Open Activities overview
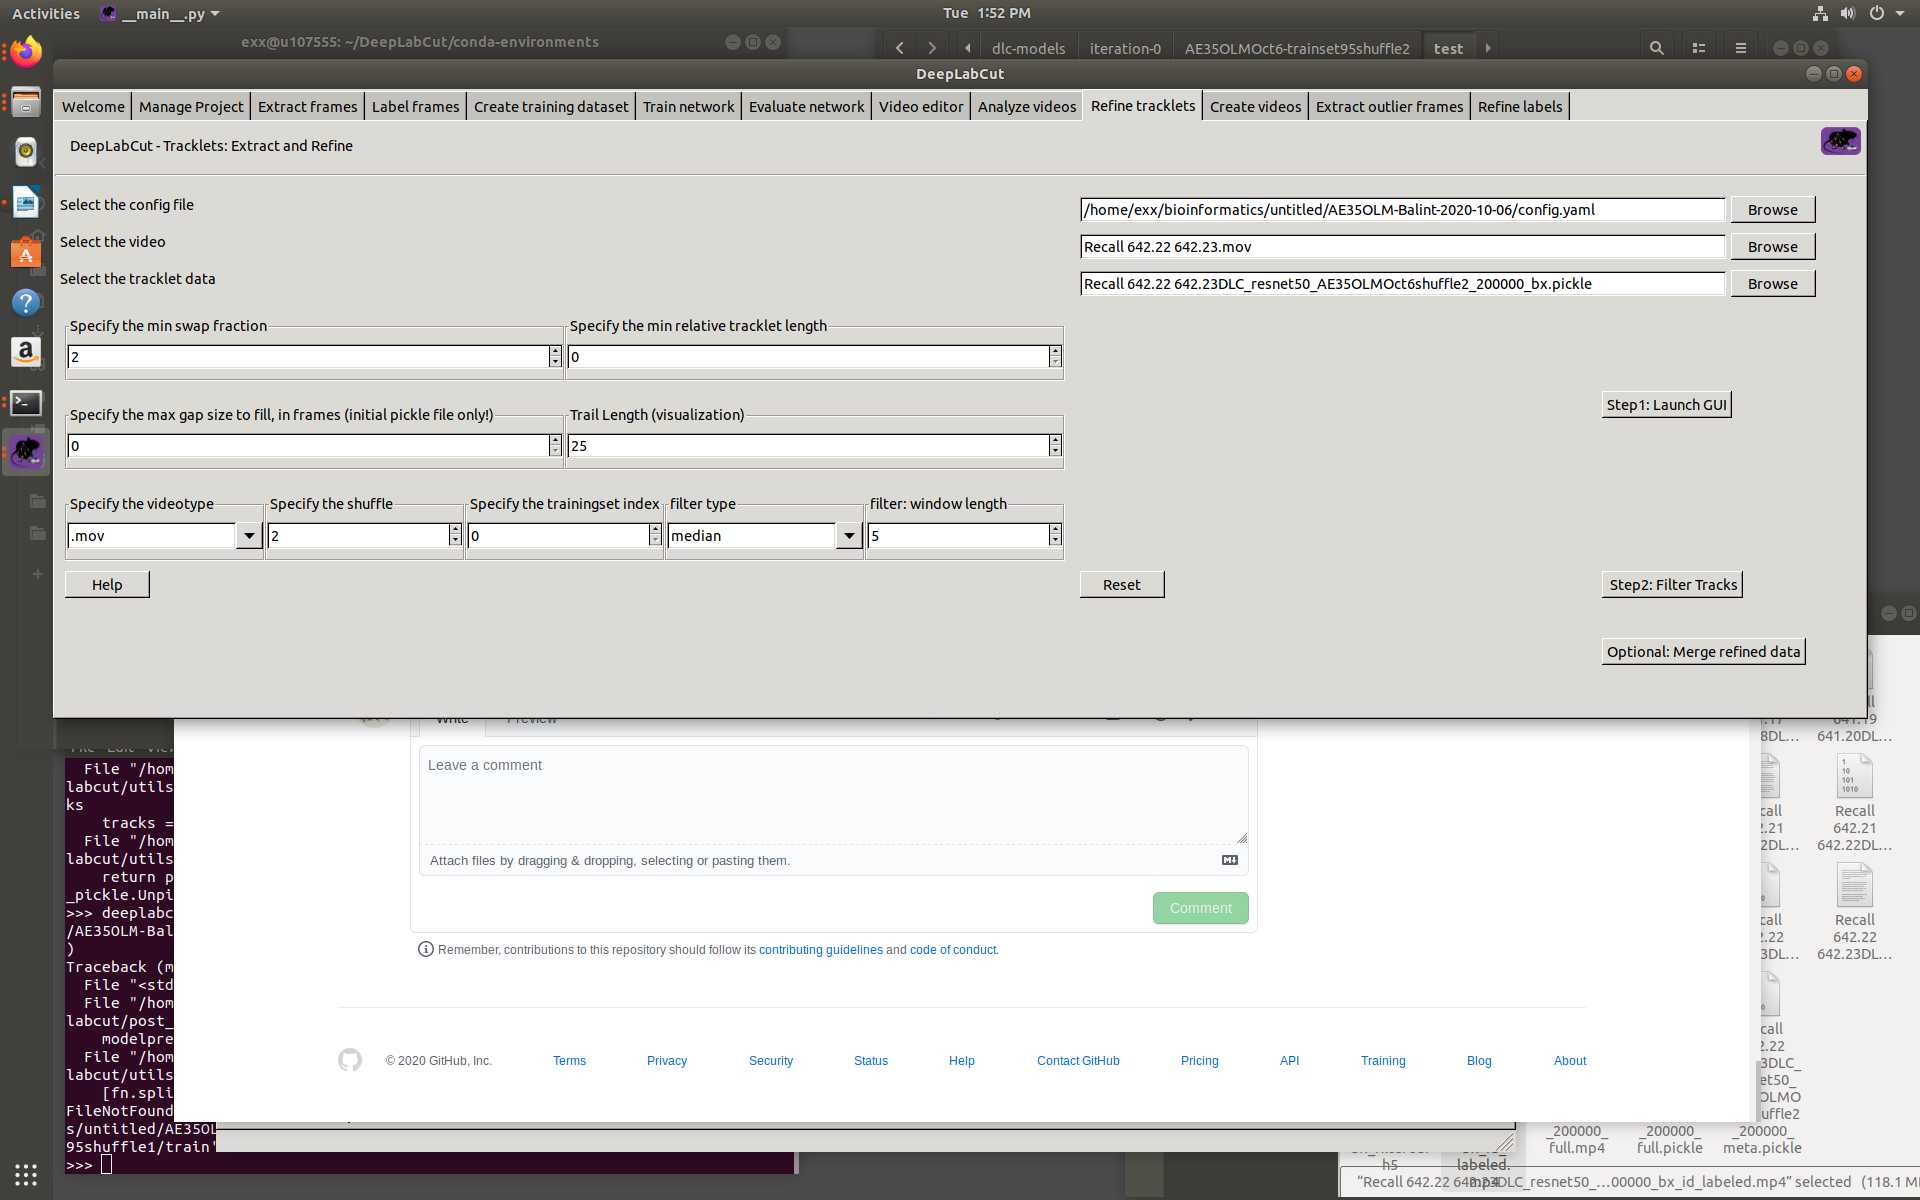The height and width of the screenshot is (1200, 1920). pyautogui.click(x=46, y=14)
